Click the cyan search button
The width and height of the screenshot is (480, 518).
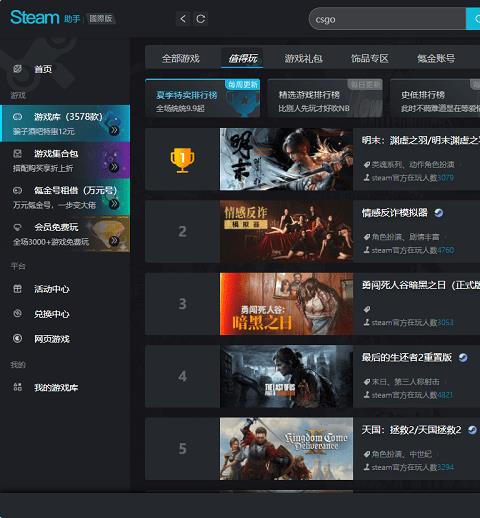tap(473, 19)
